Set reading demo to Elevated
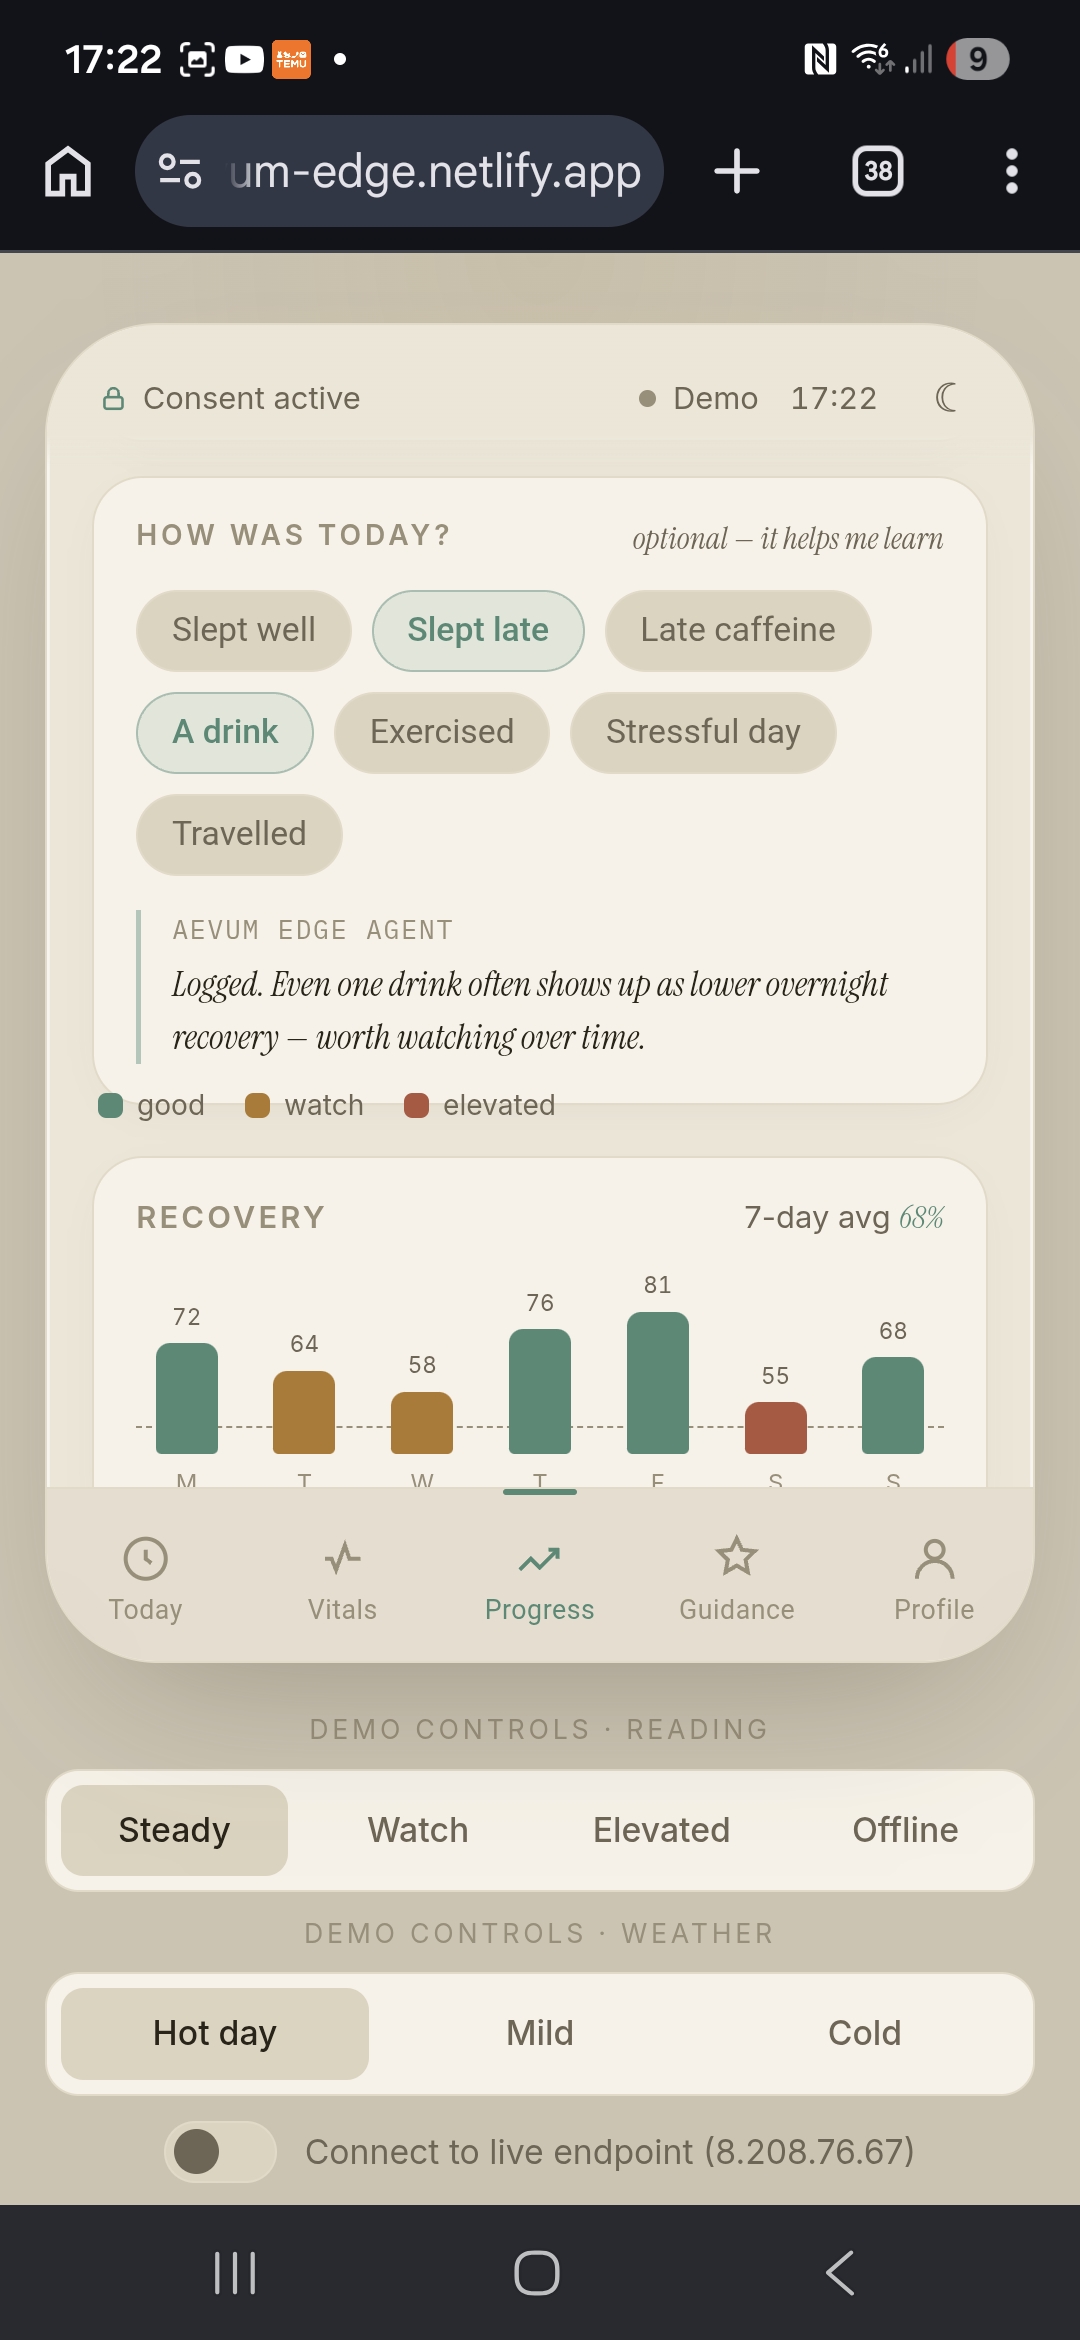This screenshot has height=2340, width=1080. point(662,1830)
